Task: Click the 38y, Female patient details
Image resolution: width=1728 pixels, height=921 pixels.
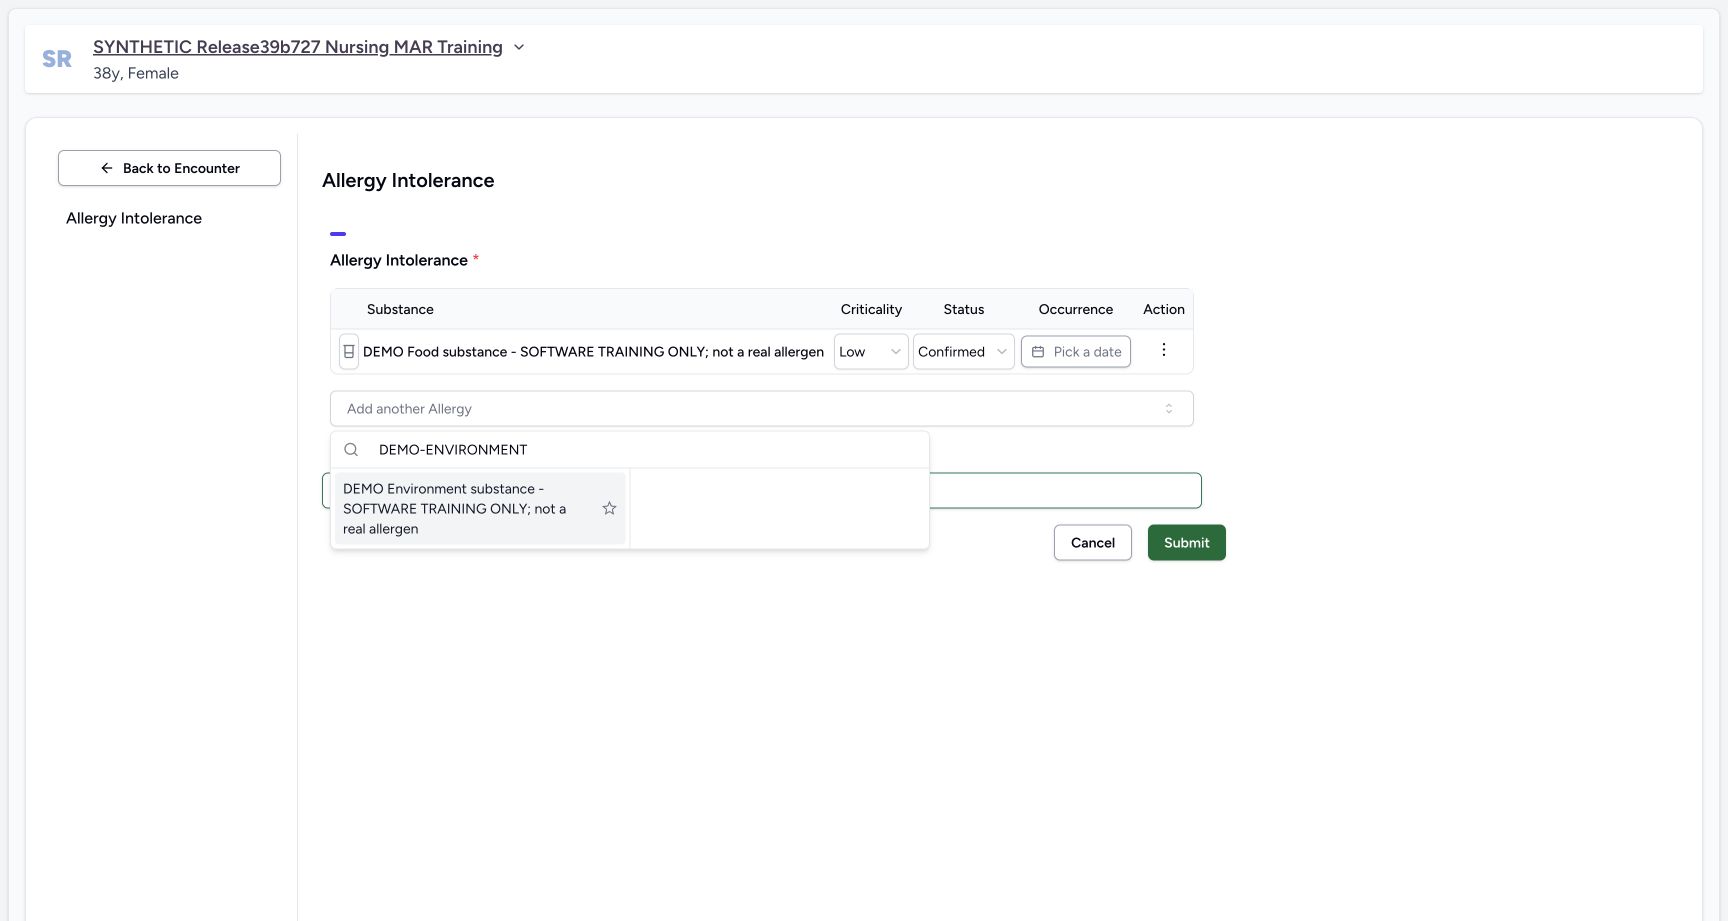Action: tap(136, 73)
